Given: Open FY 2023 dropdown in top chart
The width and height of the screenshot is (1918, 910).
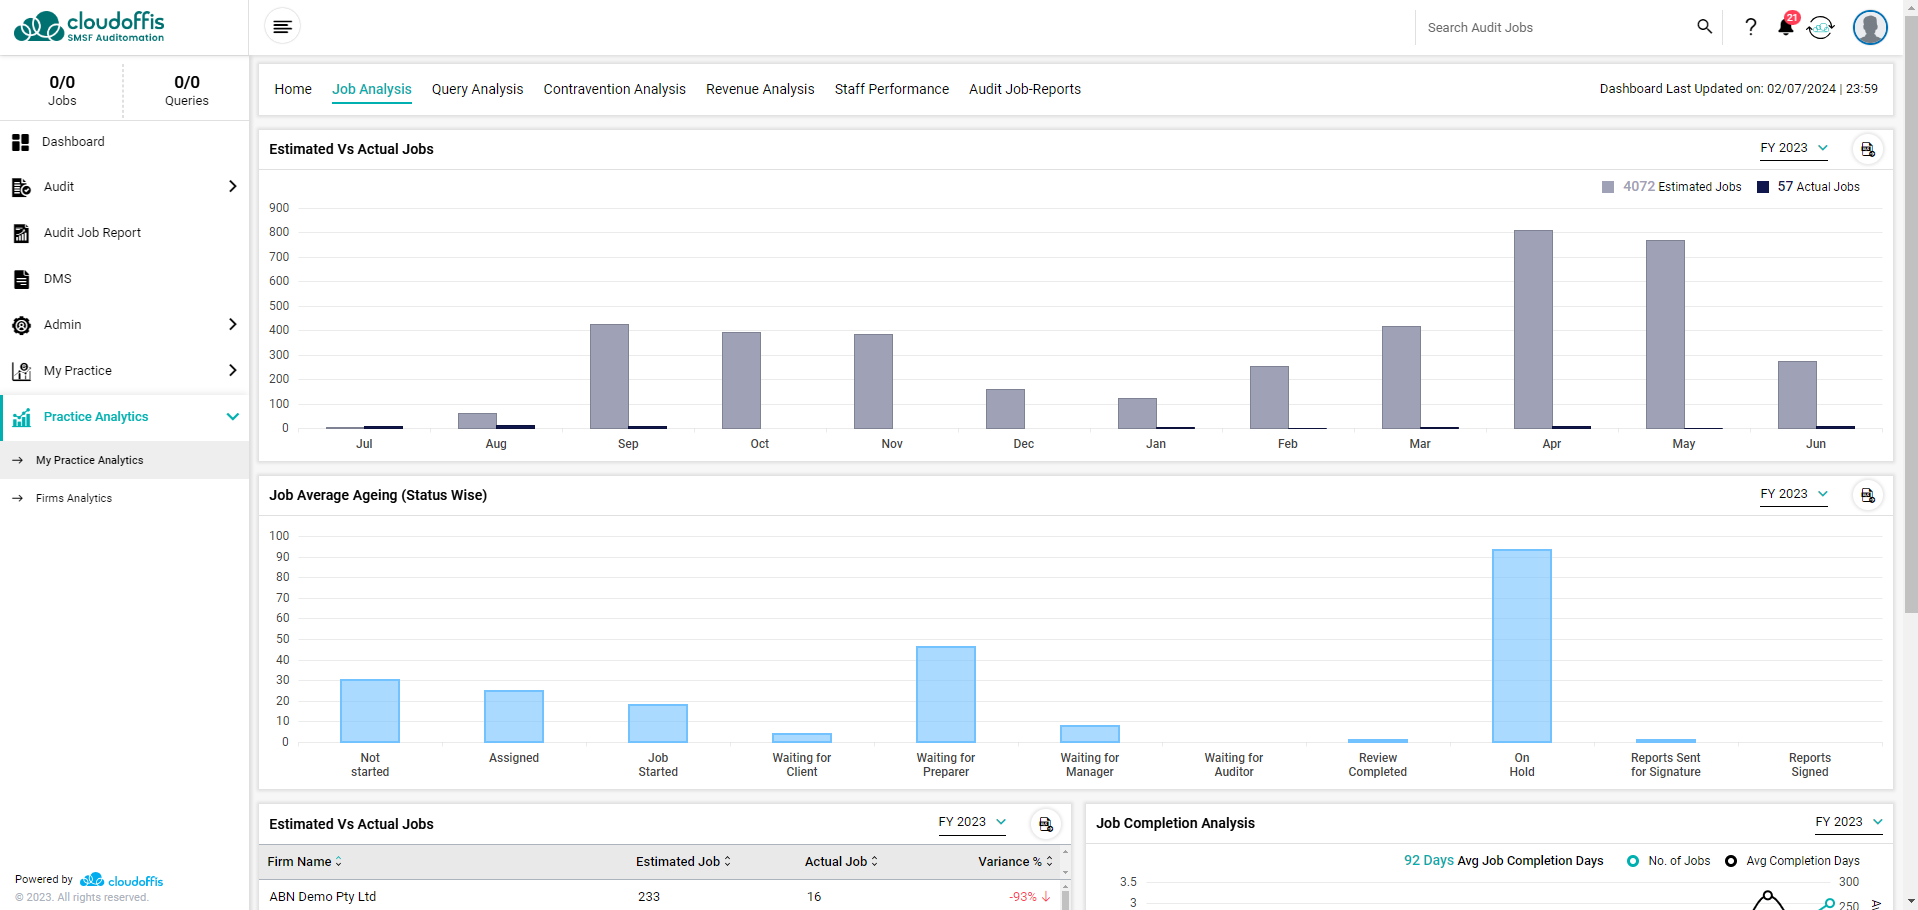Looking at the screenshot, I should (x=1794, y=148).
